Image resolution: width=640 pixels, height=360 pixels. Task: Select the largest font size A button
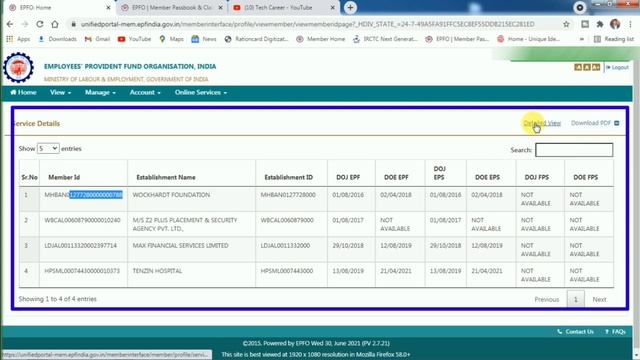tap(596, 67)
